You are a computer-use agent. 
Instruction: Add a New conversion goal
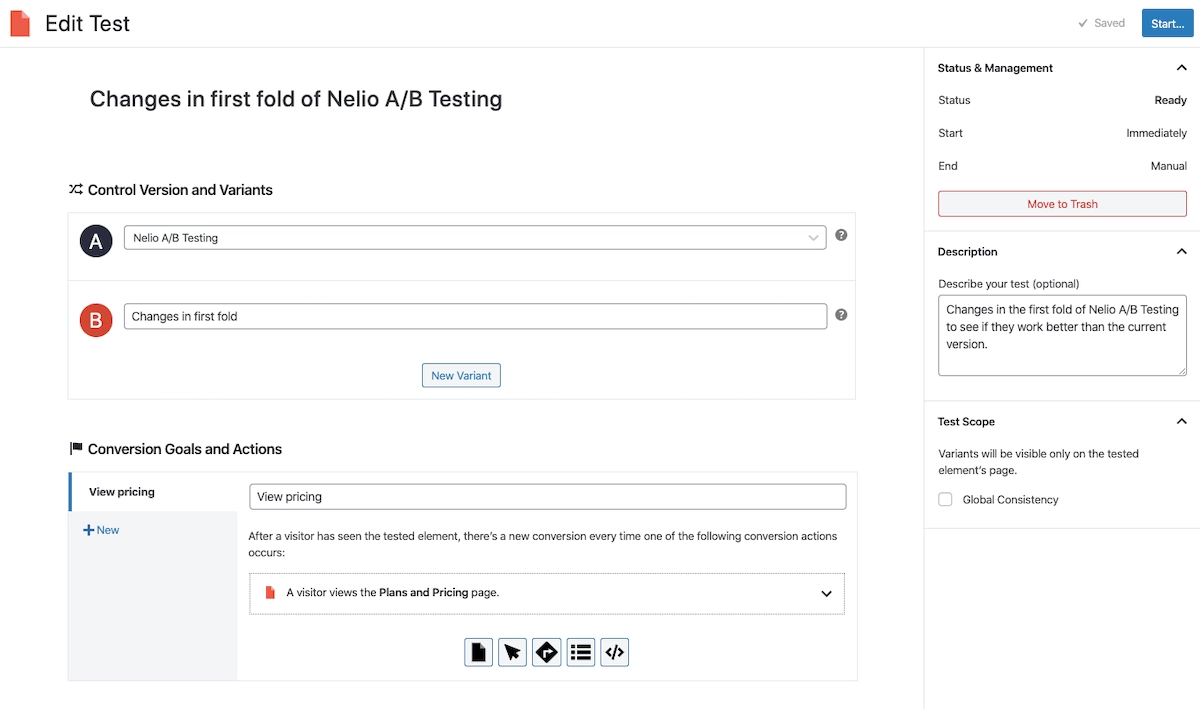click(101, 530)
